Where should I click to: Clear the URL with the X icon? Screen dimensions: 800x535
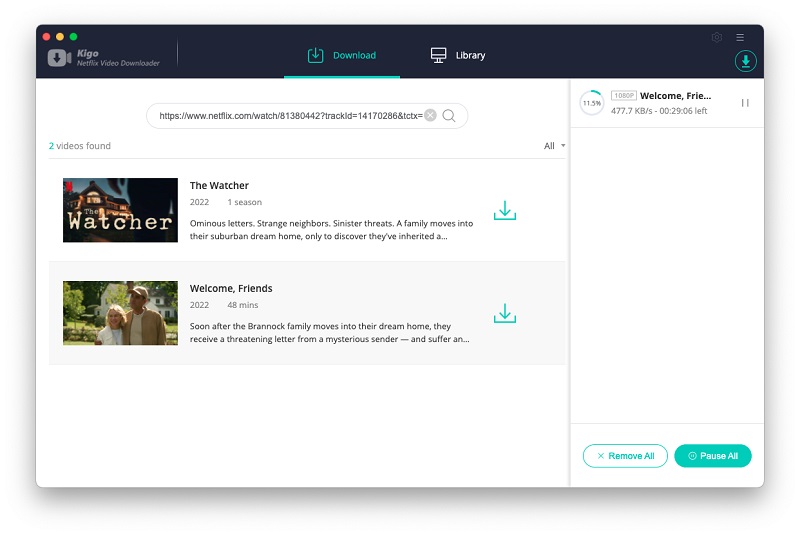click(431, 115)
